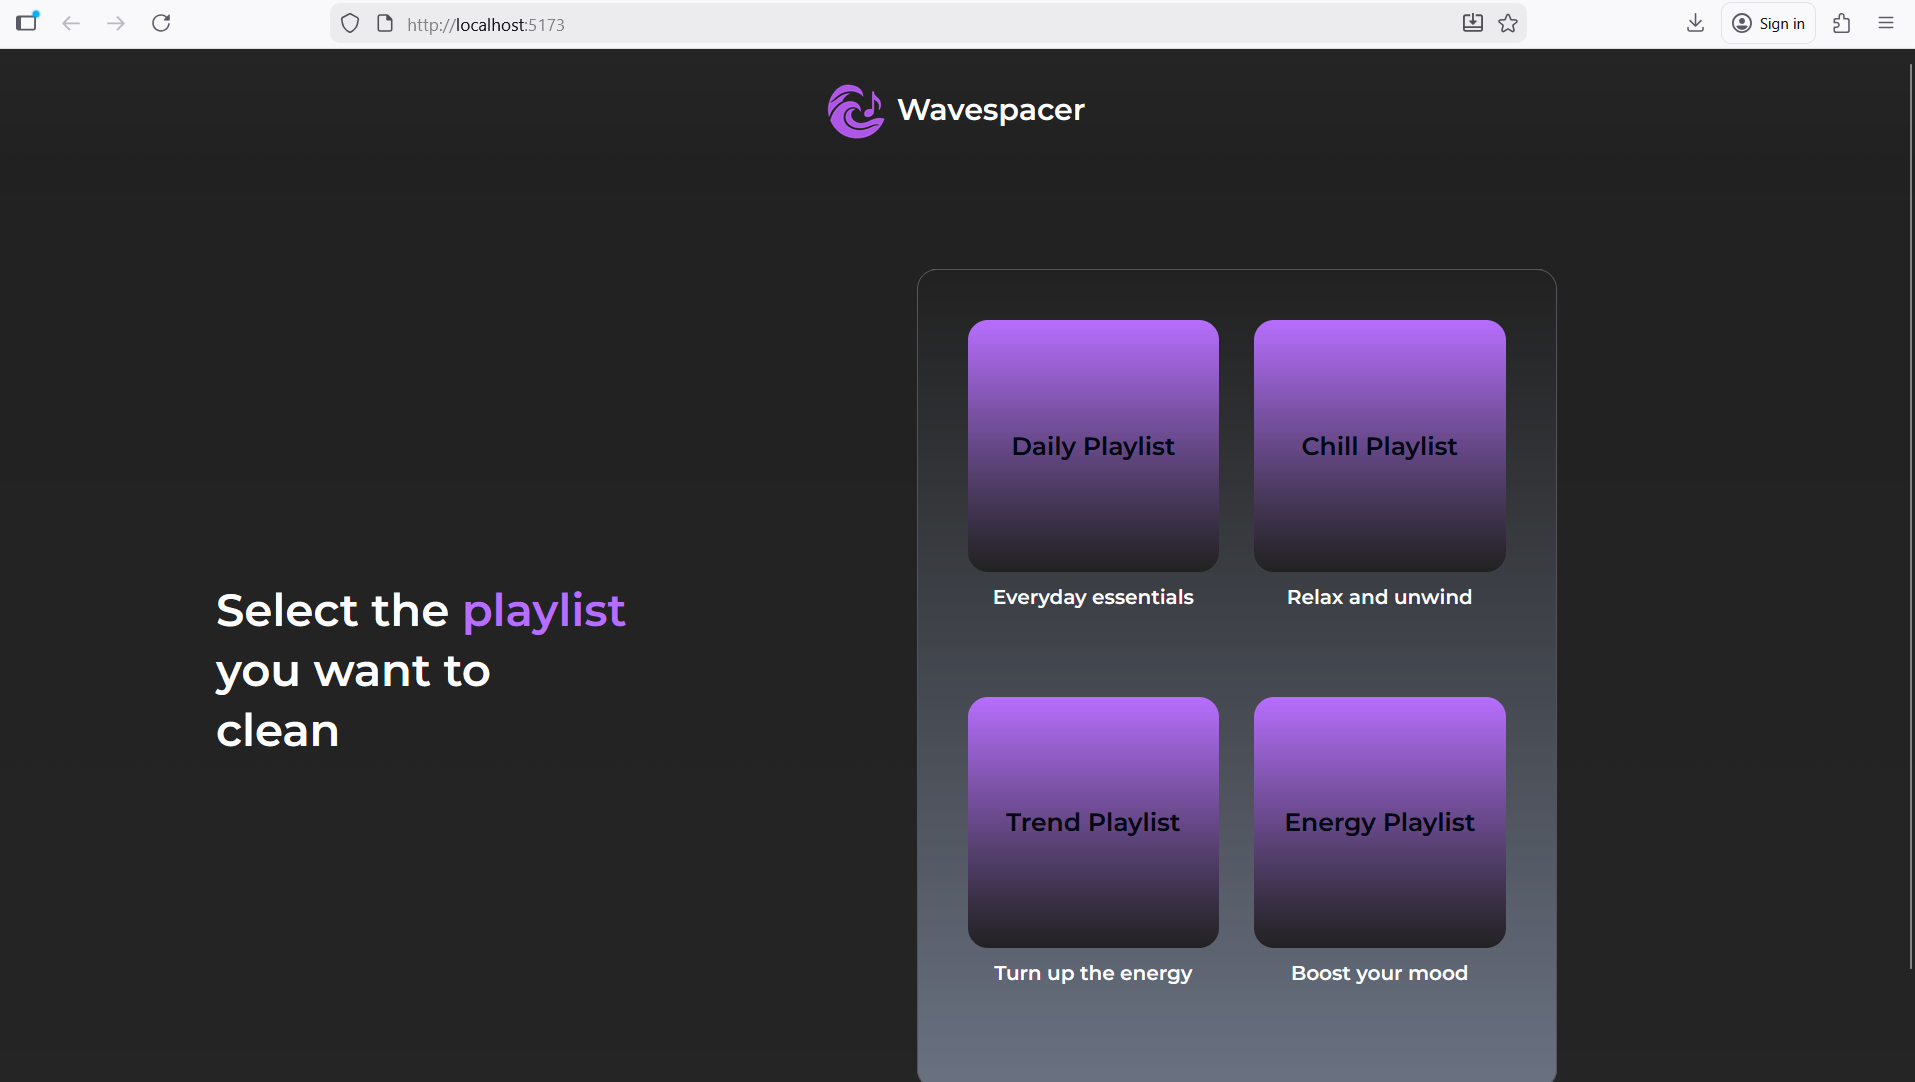Image resolution: width=1915 pixels, height=1082 pixels.
Task: Select the Daily Playlist card
Action: point(1093,446)
